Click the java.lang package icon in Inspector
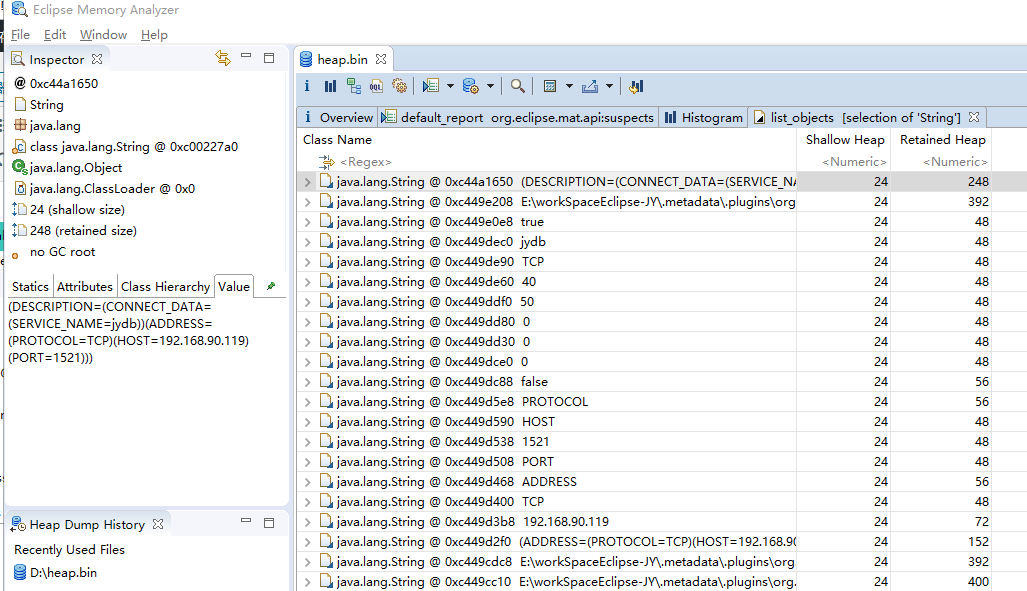Viewport: 1027px width, 591px height. point(20,126)
